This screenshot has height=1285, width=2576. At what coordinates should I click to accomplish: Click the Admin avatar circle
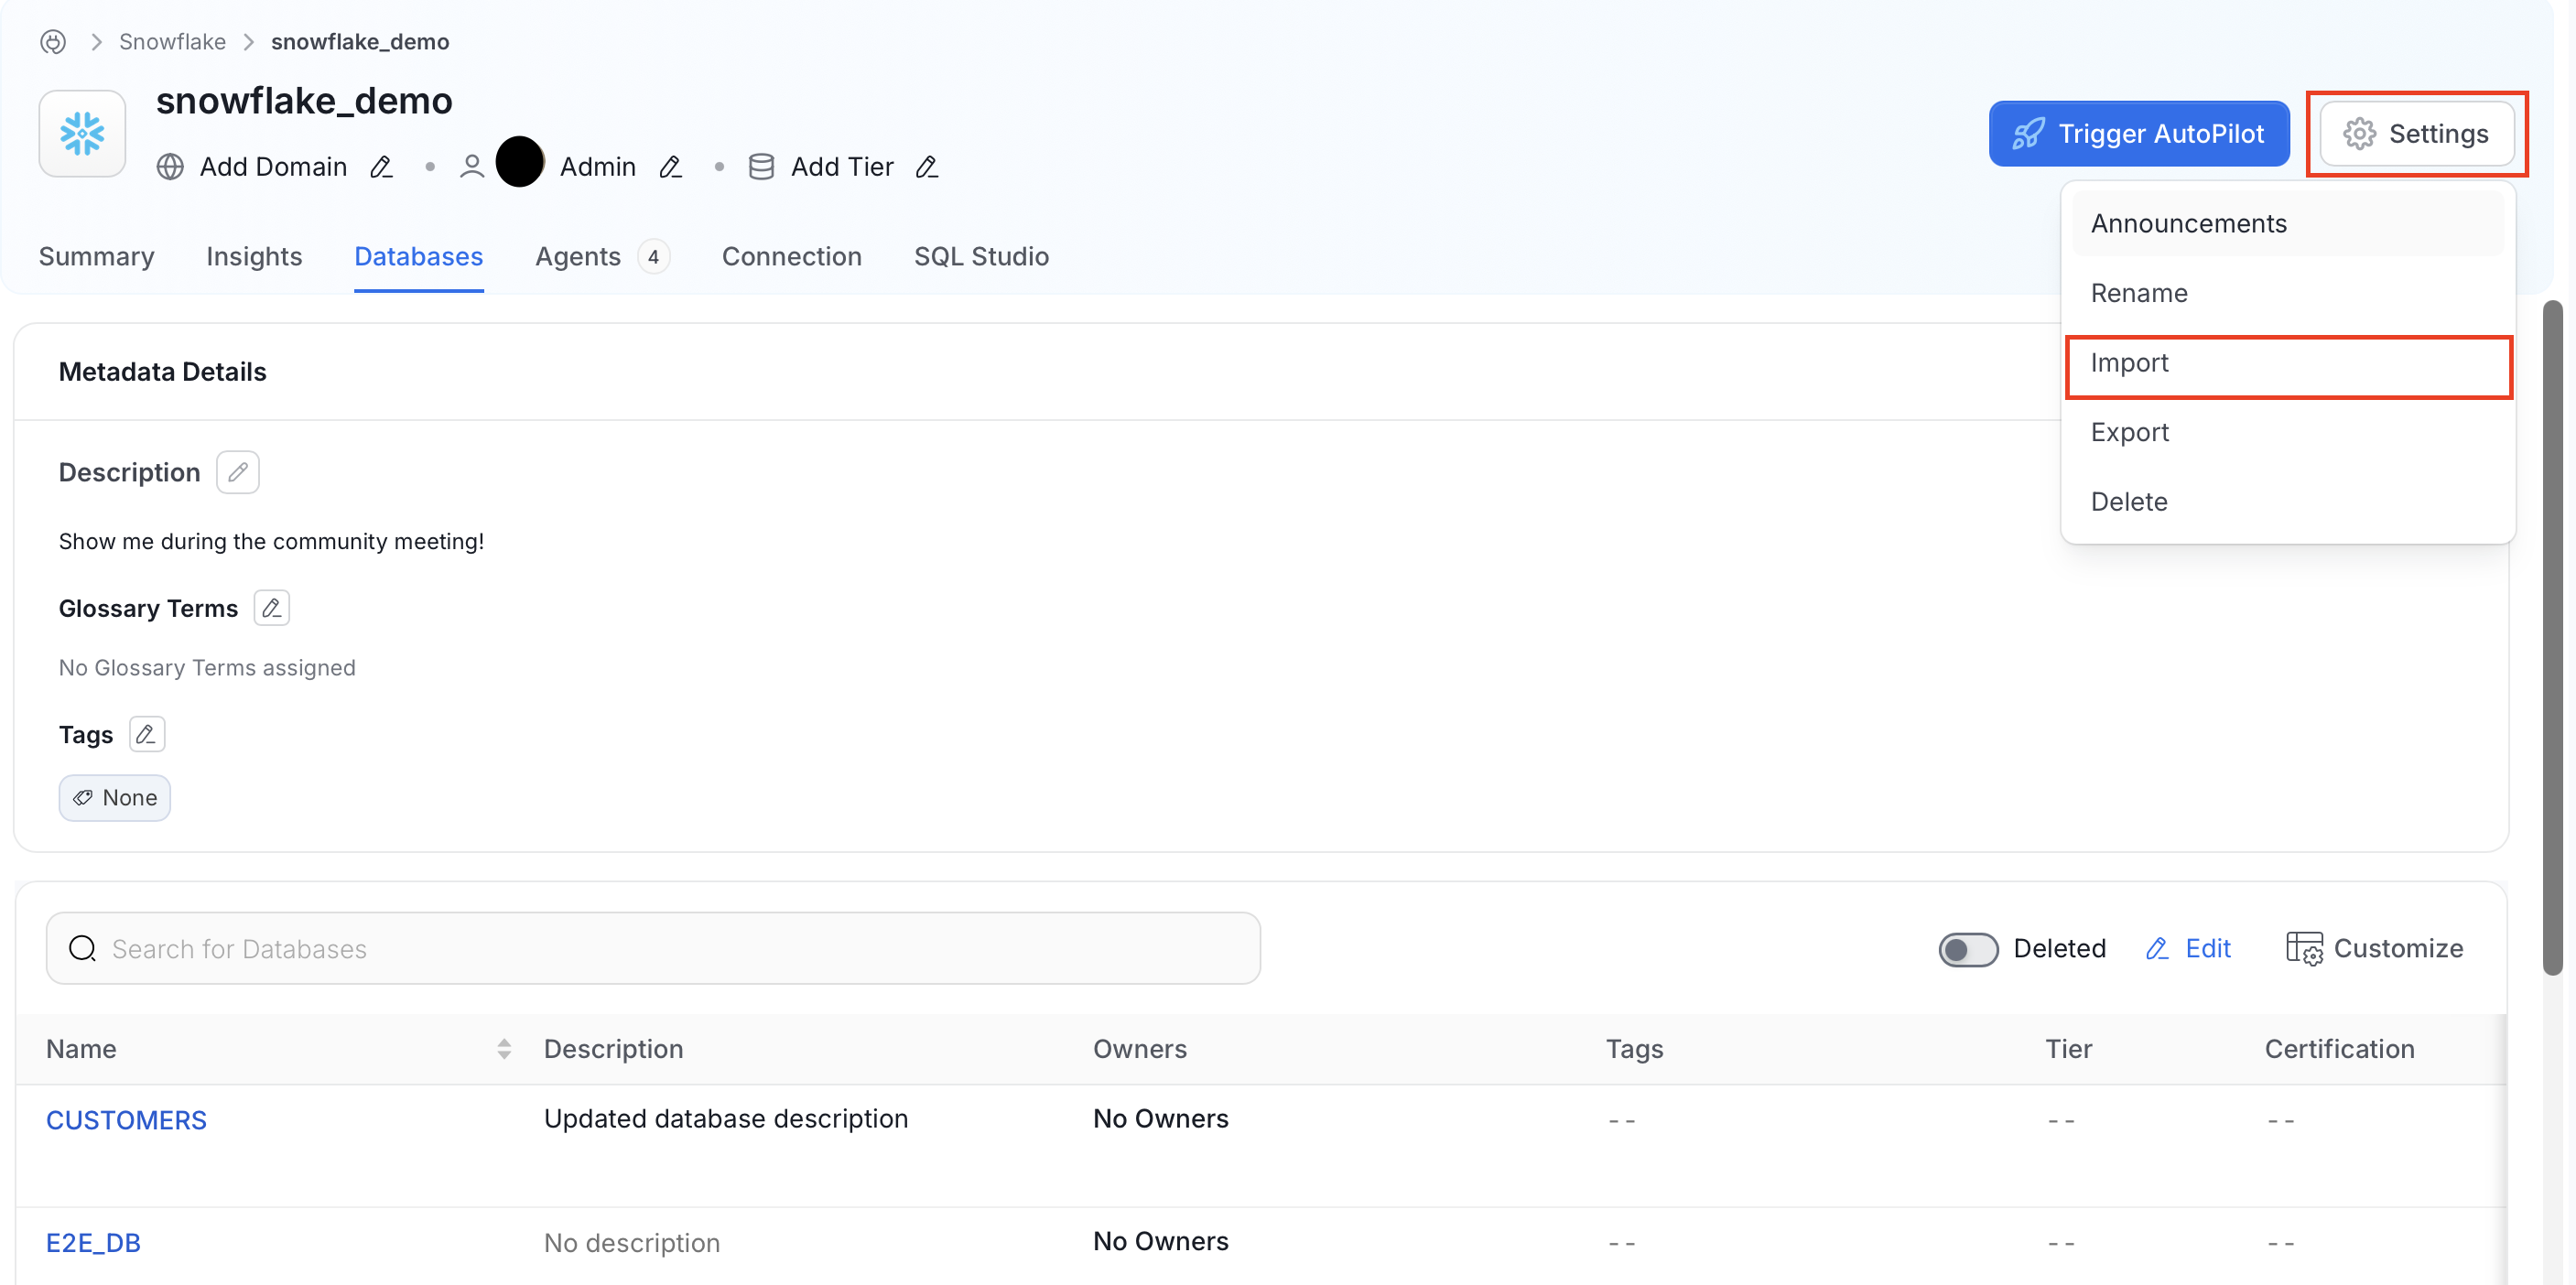coord(520,162)
